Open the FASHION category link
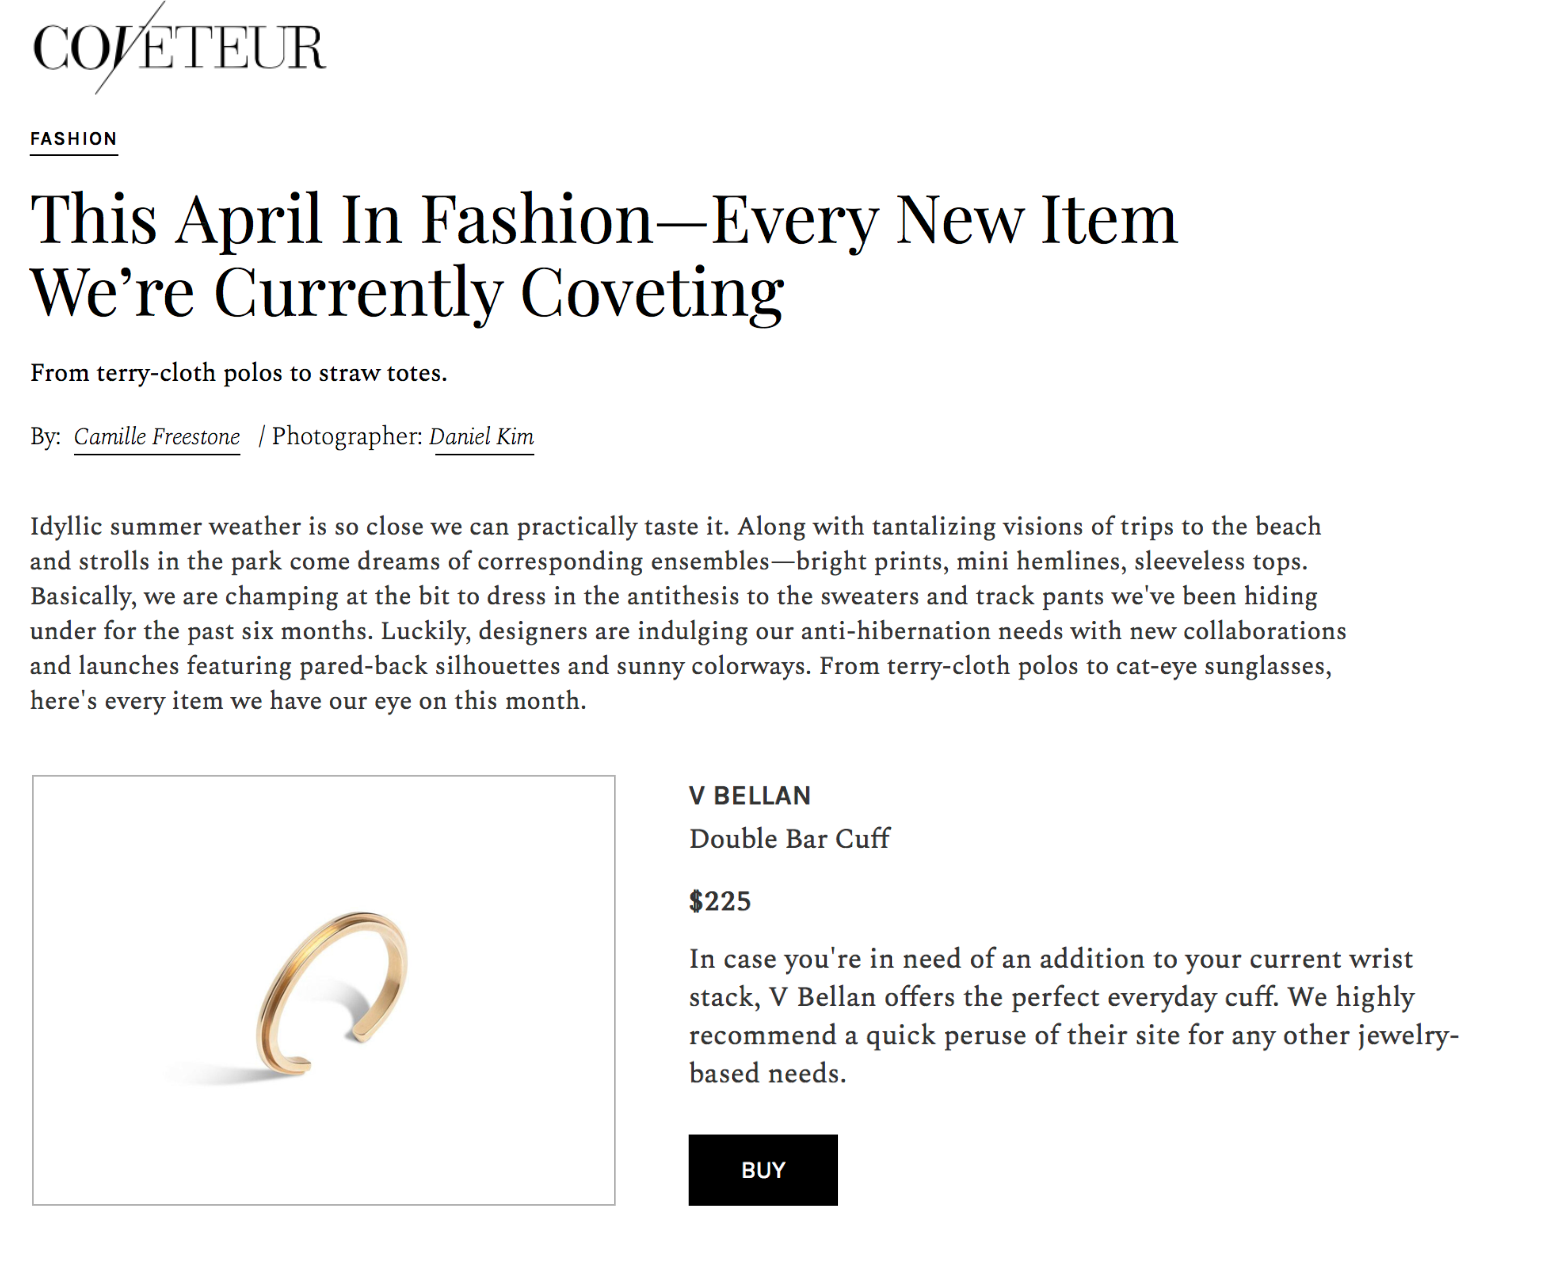This screenshot has height=1282, width=1562. [73, 139]
